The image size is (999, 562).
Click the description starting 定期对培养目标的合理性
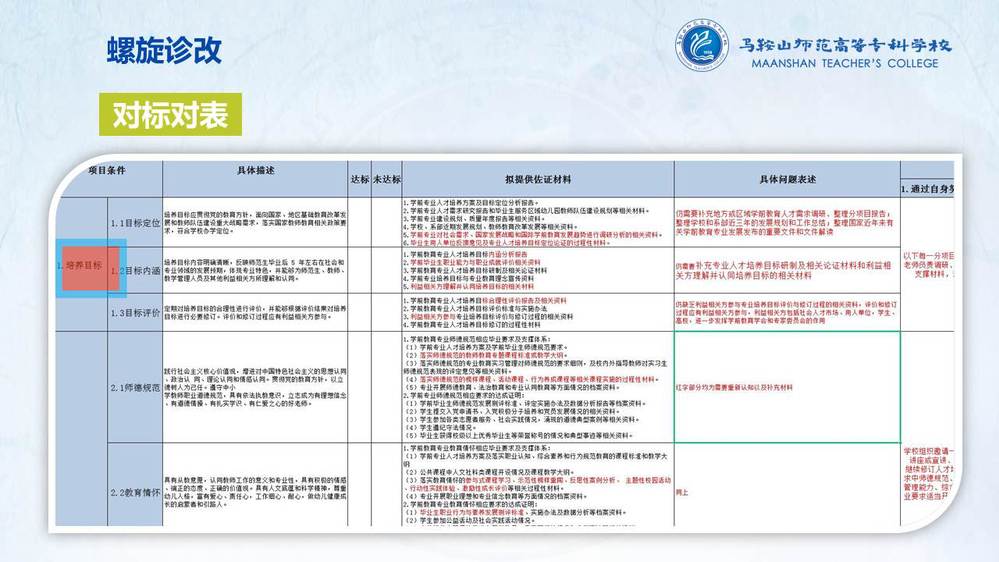tap(255, 312)
